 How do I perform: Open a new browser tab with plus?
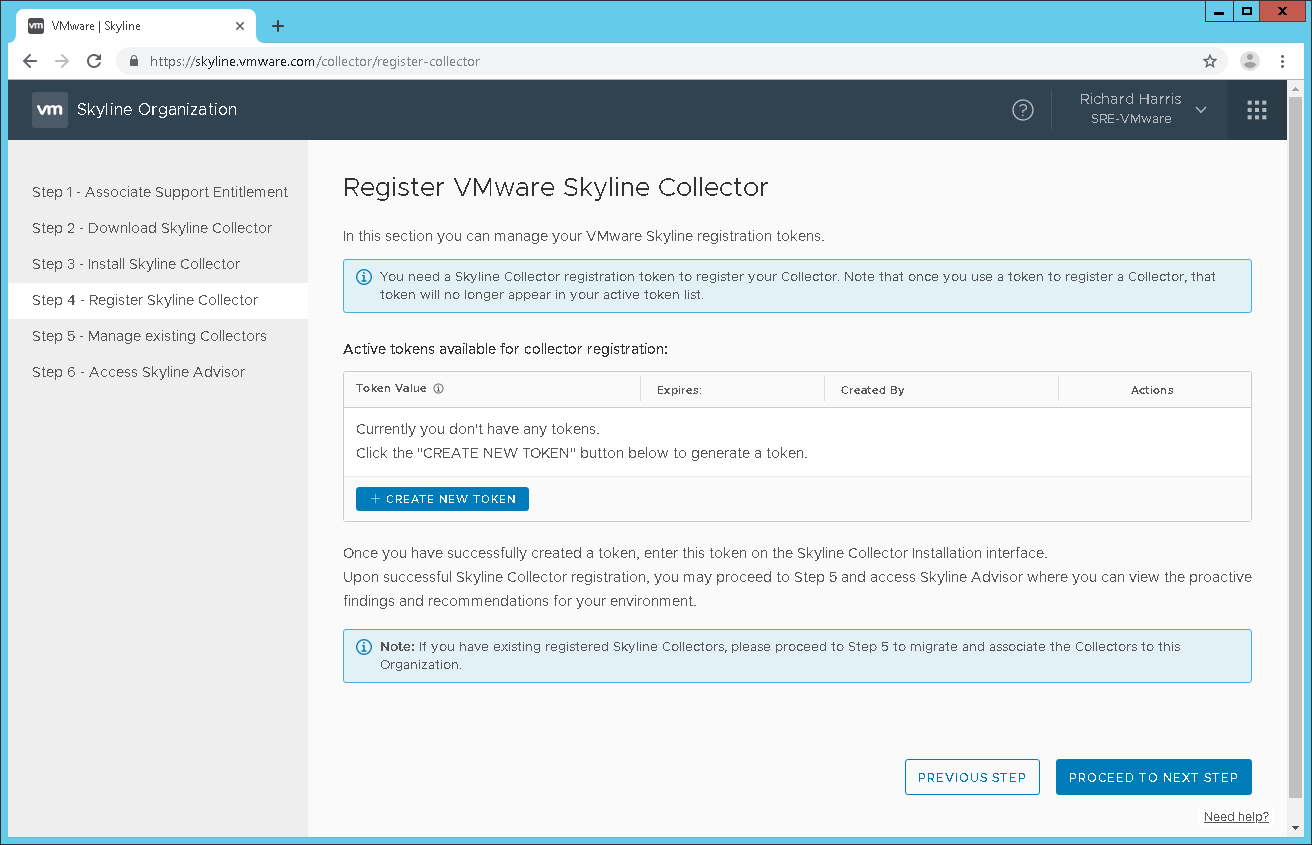coord(278,26)
